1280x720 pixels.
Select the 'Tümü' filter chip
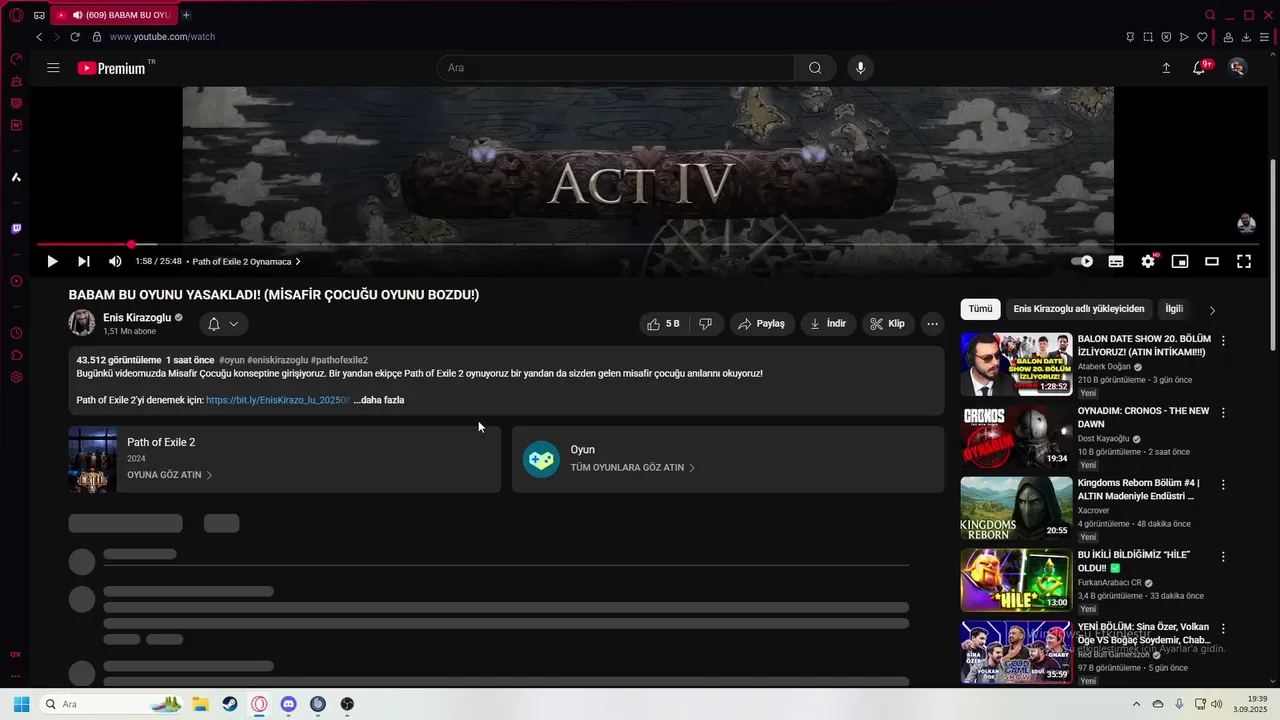click(x=980, y=309)
